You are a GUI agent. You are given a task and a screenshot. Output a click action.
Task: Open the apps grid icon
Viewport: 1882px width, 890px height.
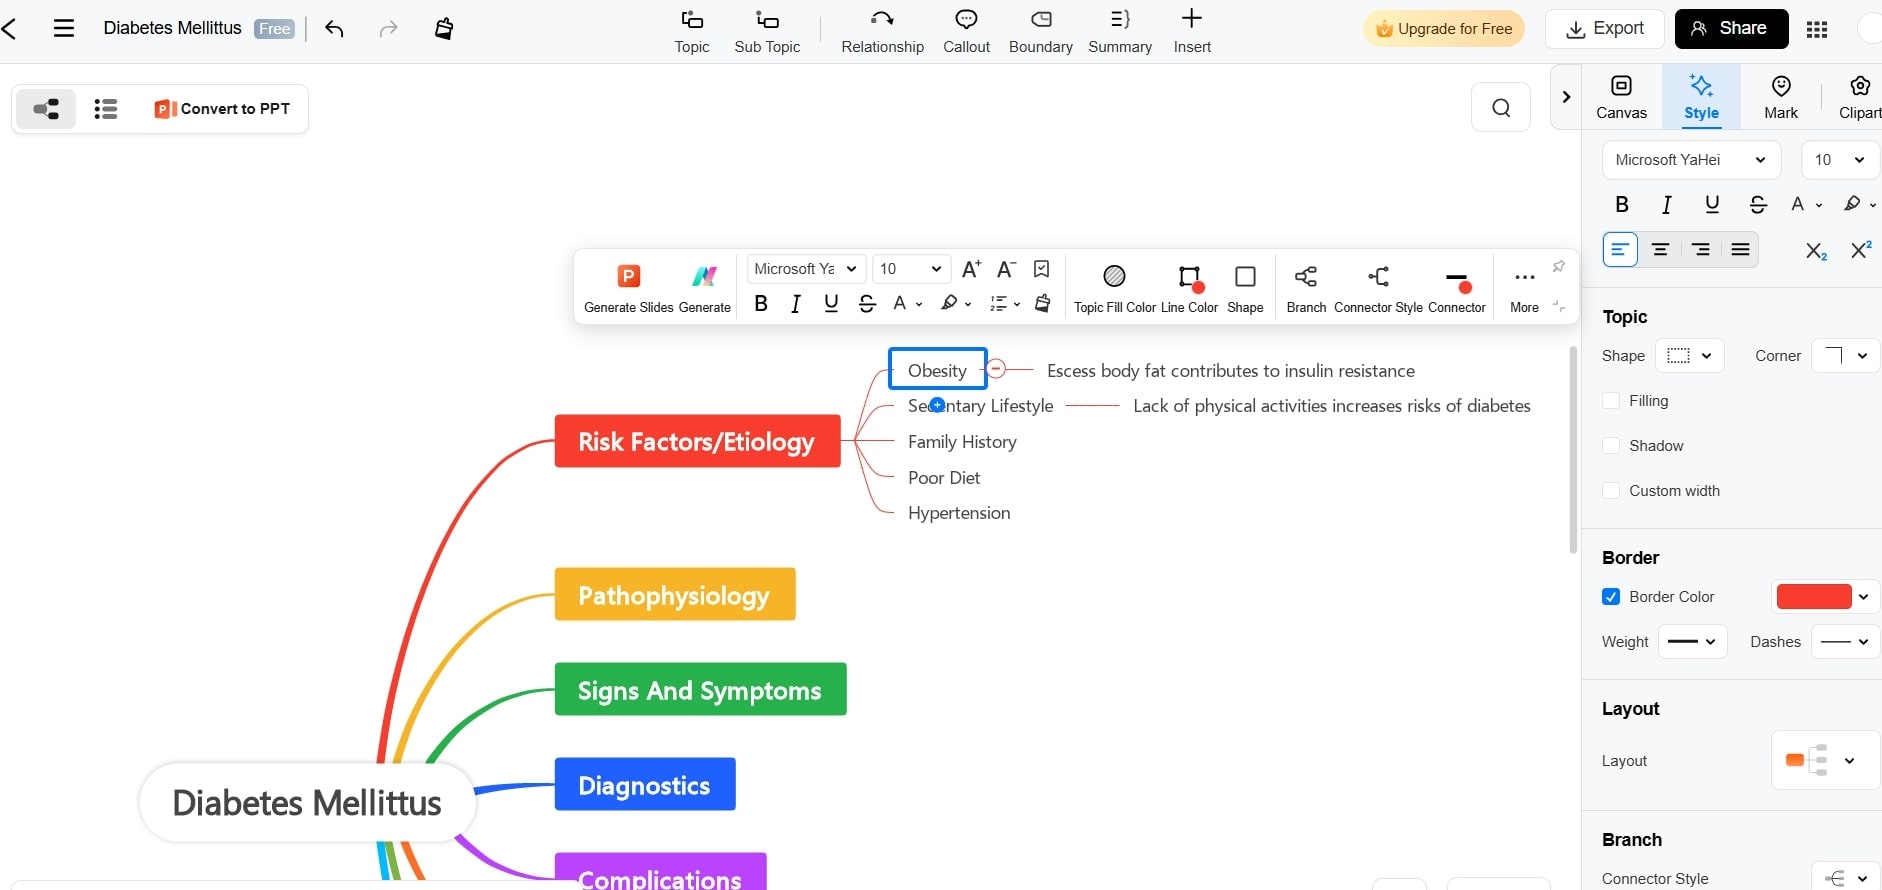pyautogui.click(x=1817, y=29)
